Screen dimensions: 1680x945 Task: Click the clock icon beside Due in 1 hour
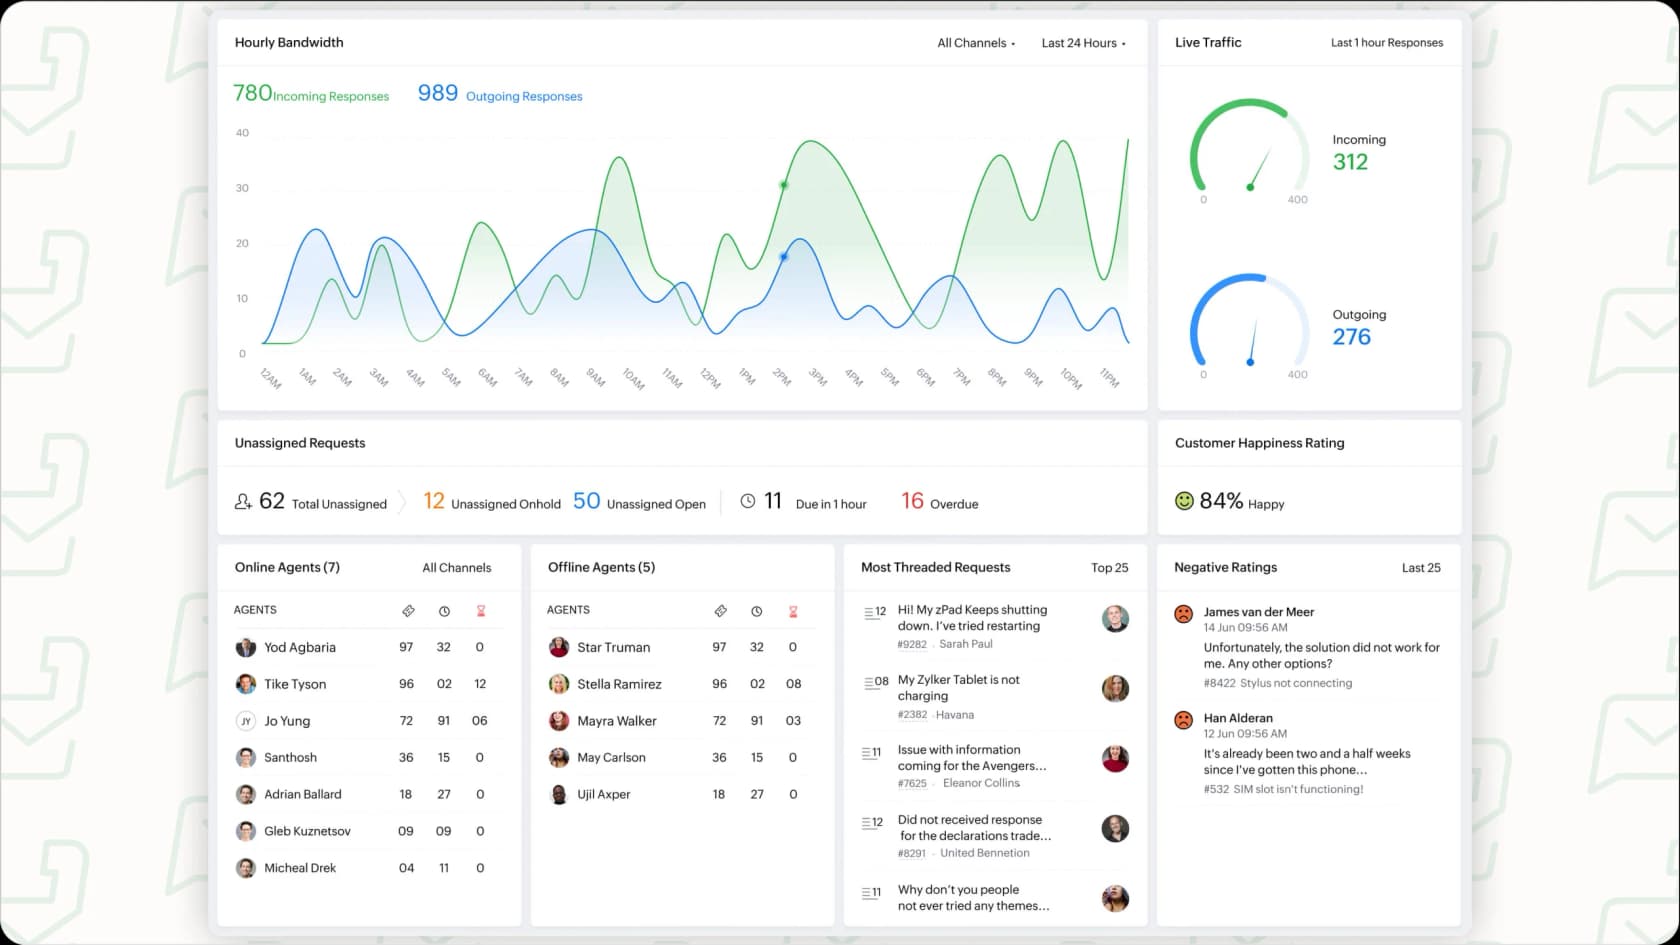click(x=748, y=501)
